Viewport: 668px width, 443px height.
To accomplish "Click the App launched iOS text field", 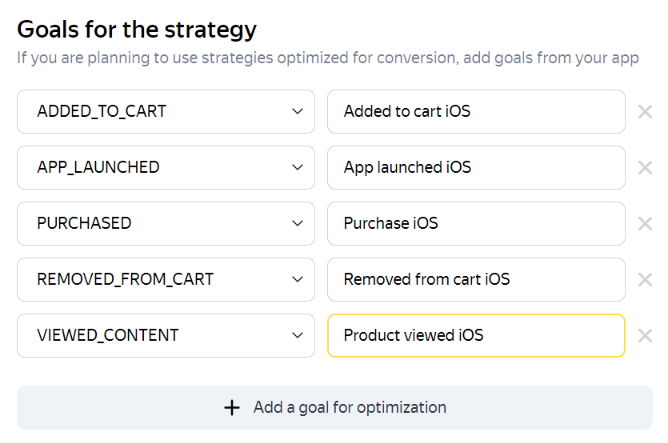I will [x=475, y=168].
